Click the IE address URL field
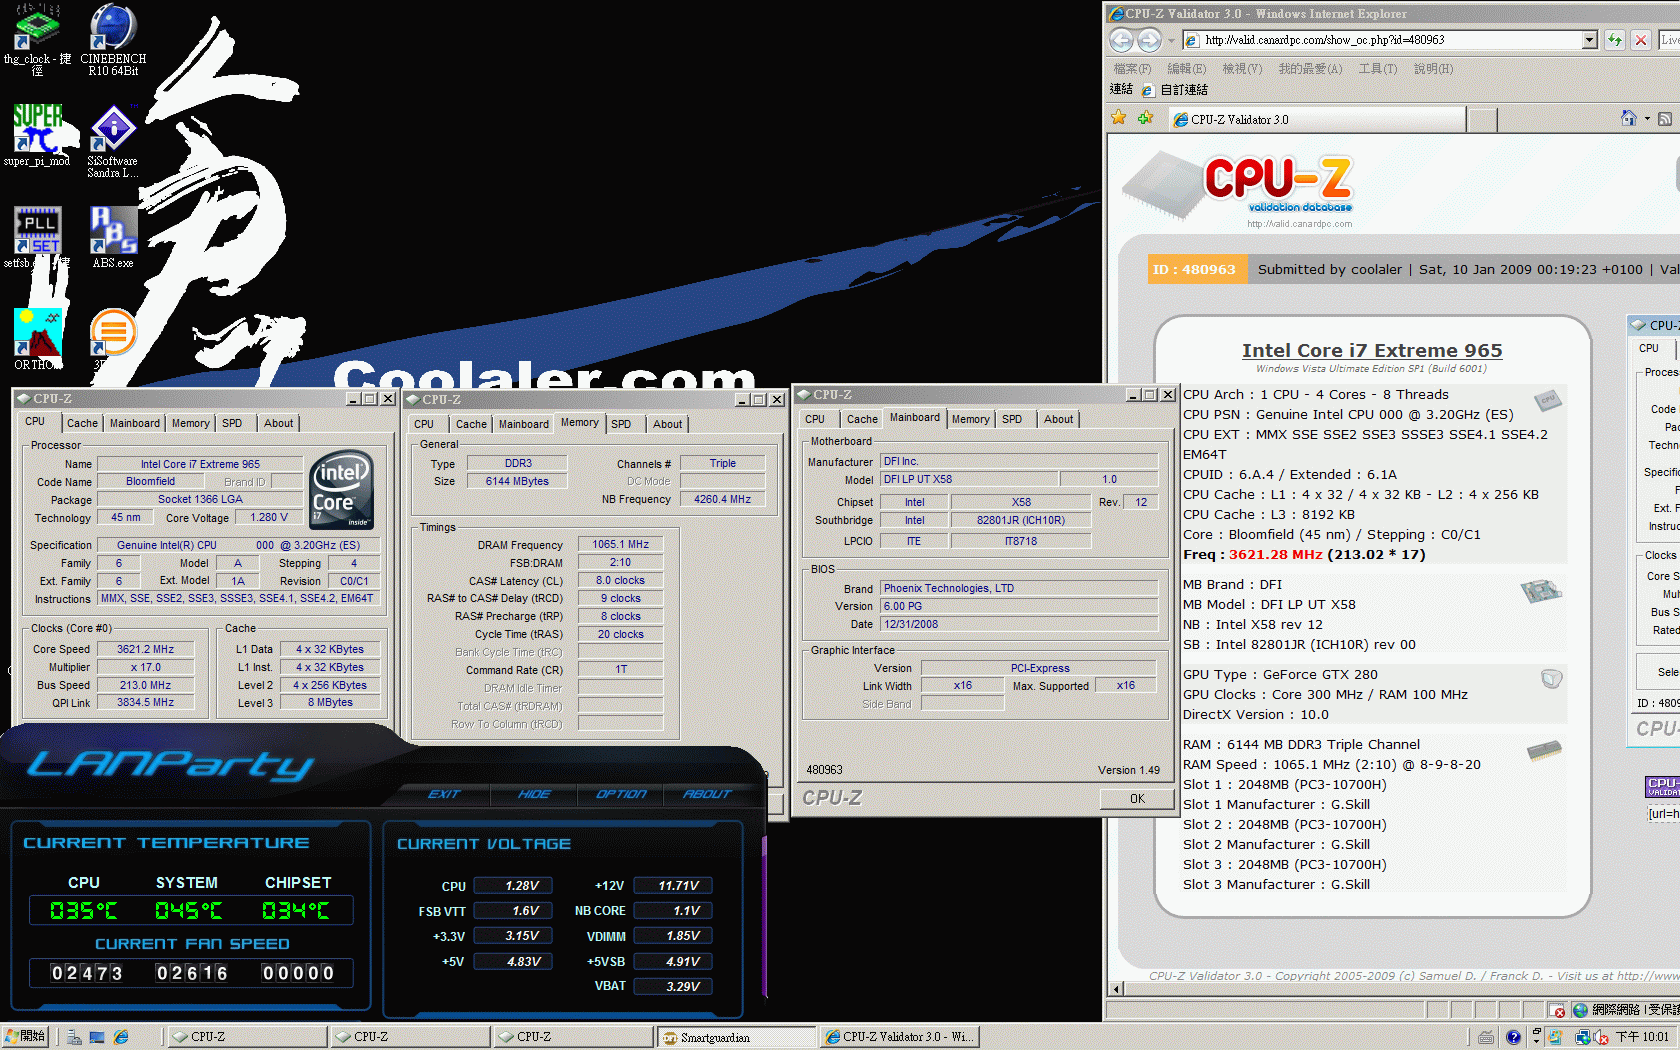The height and width of the screenshot is (1050, 1680). tap(1383, 40)
